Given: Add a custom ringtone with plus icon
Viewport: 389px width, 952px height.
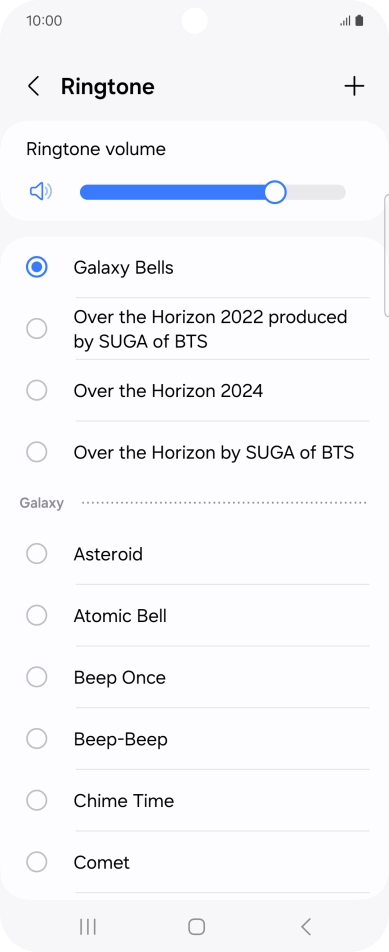Looking at the screenshot, I should pyautogui.click(x=354, y=86).
